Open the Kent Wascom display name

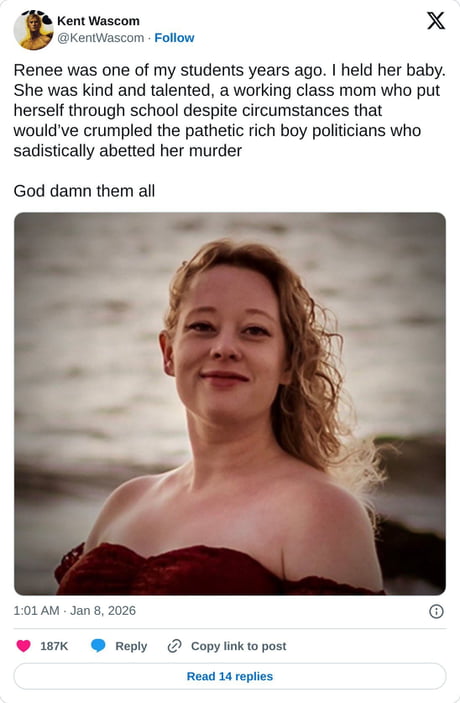pyautogui.click(x=98, y=21)
